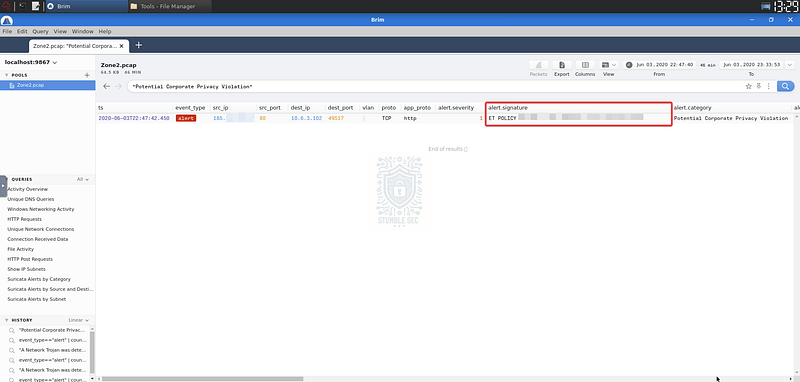Open the Queries All filter dropdown
This screenshot has width=800, height=382.
[x=83, y=180]
